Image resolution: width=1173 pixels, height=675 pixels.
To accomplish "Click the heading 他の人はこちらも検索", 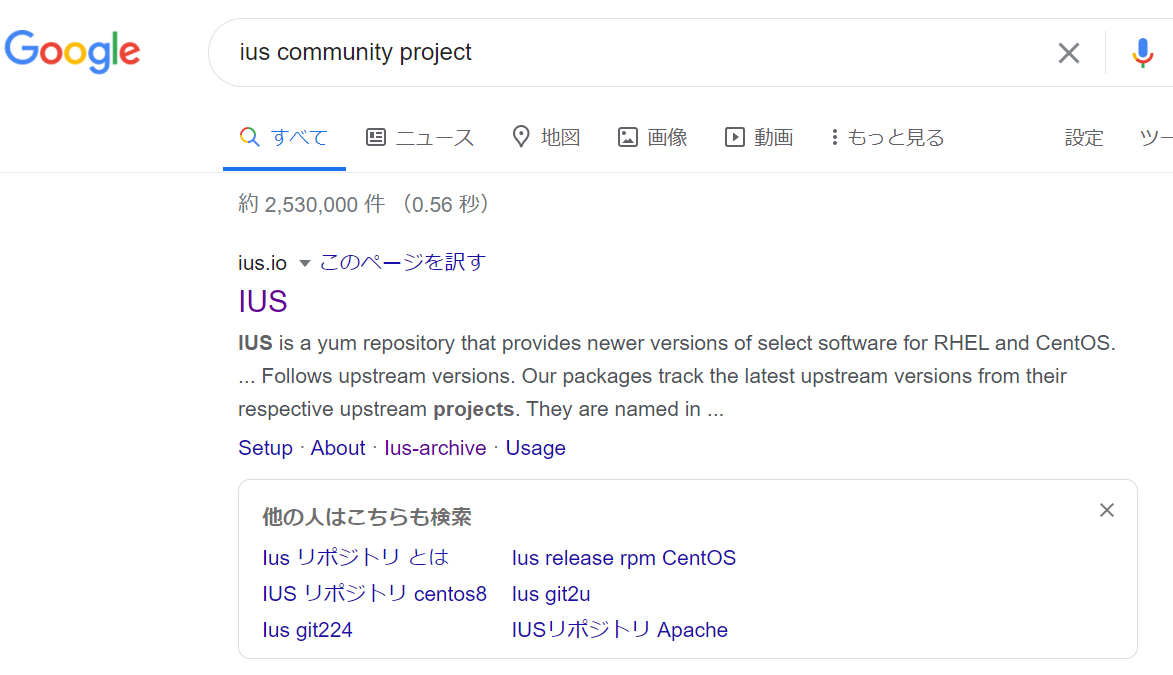I will [x=367, y=517].
